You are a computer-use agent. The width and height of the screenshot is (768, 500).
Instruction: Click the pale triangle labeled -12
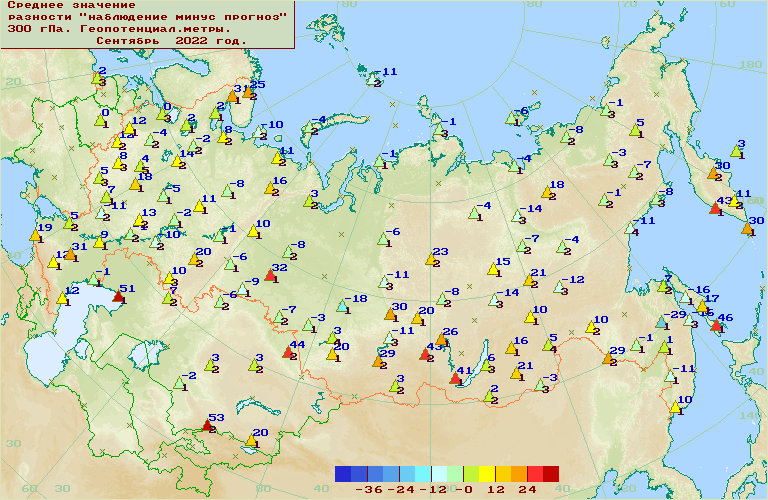tap(559, 287)
